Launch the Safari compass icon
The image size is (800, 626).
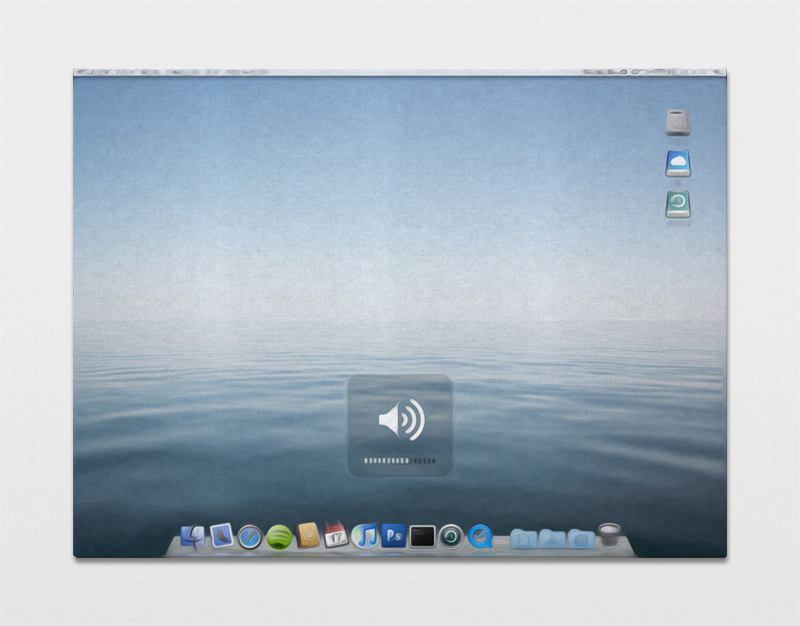(250, 537)
